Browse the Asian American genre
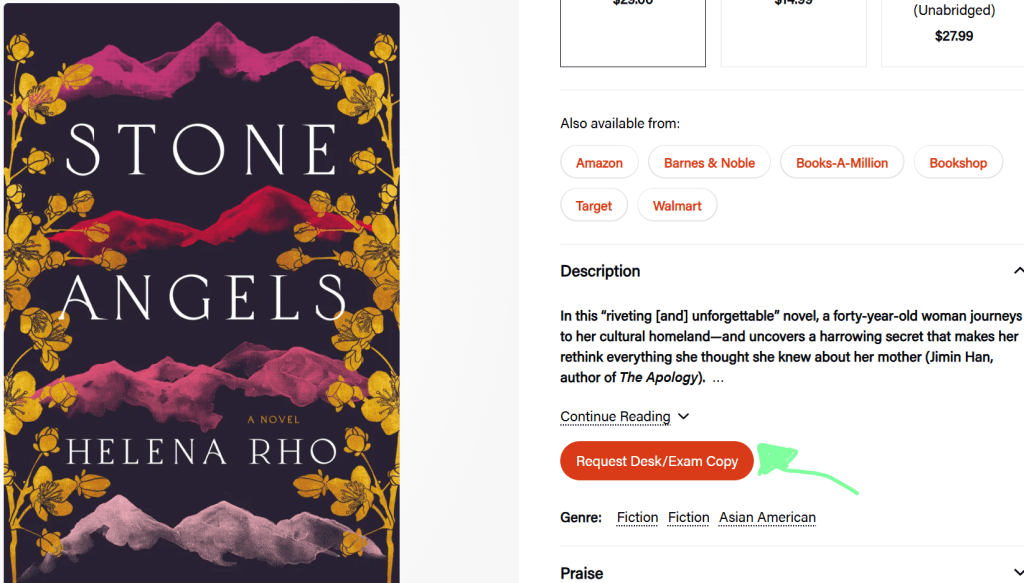This screenshot has width=1024, height=583. pos(767,517)
